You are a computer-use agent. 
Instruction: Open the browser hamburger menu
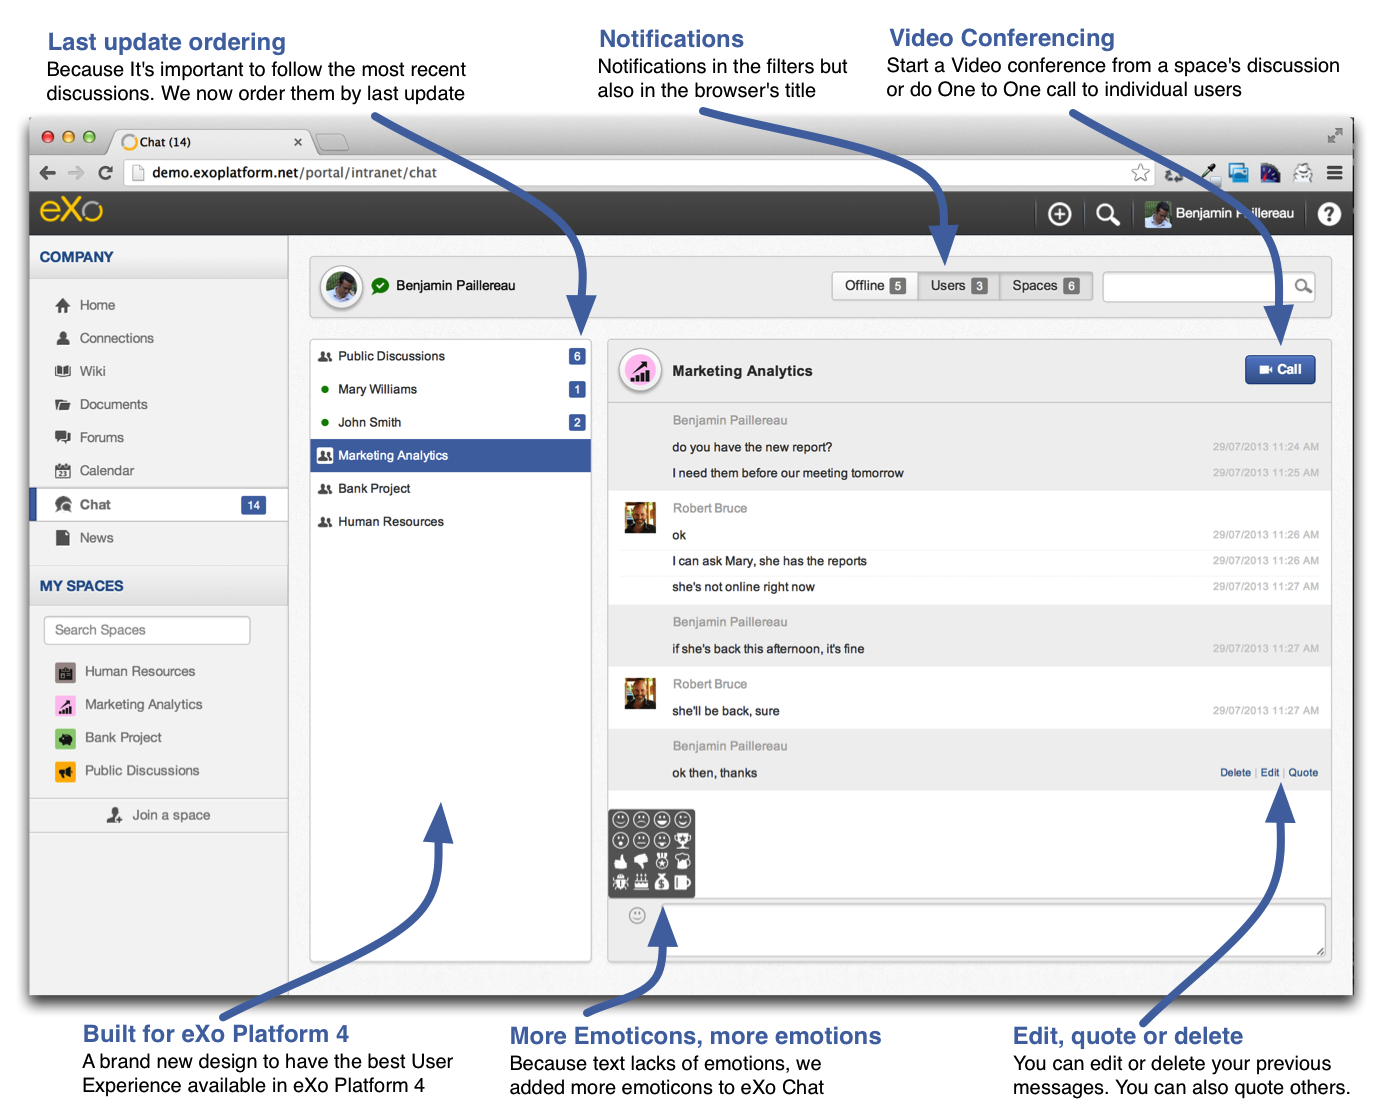click(1334, 173)
